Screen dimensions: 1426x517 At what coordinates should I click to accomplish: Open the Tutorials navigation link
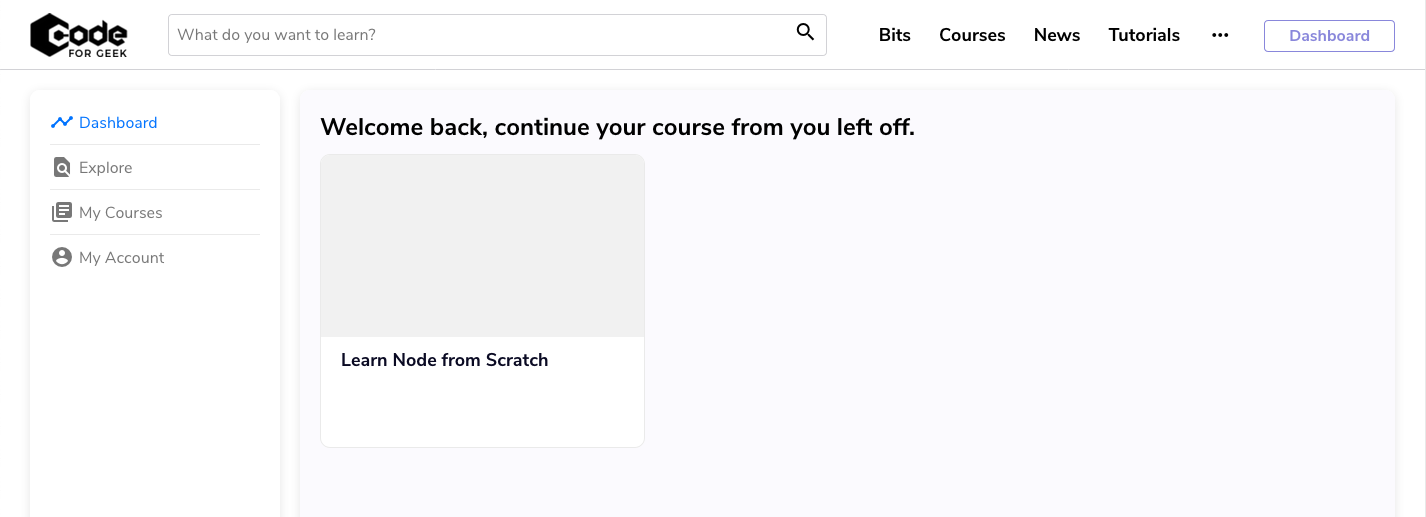tap(1144, 35)
